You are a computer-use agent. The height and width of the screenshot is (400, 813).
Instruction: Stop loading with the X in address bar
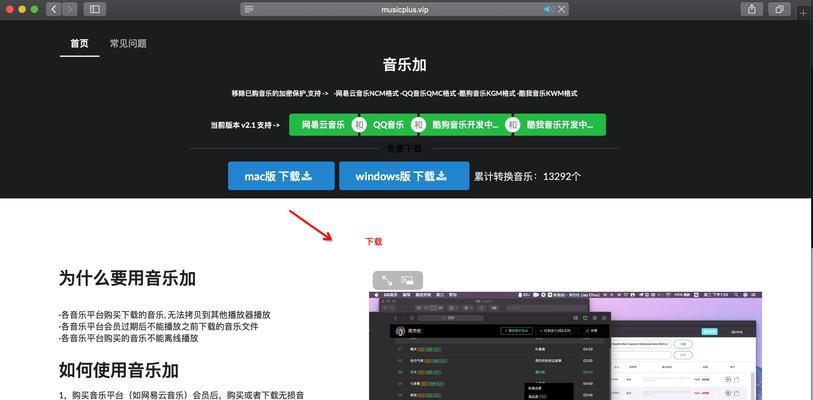pyautogui.click(x=562, y=9)
